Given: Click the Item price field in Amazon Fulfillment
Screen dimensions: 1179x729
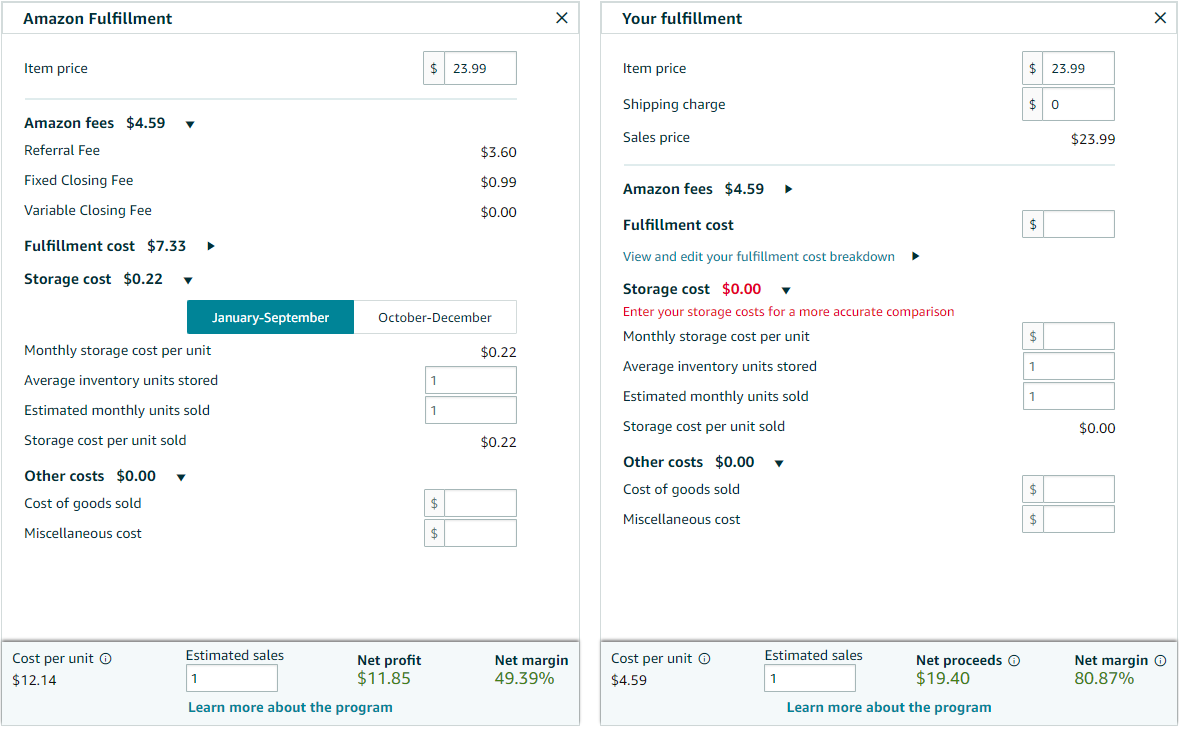Looking at the screenshot, I should 479,68.
